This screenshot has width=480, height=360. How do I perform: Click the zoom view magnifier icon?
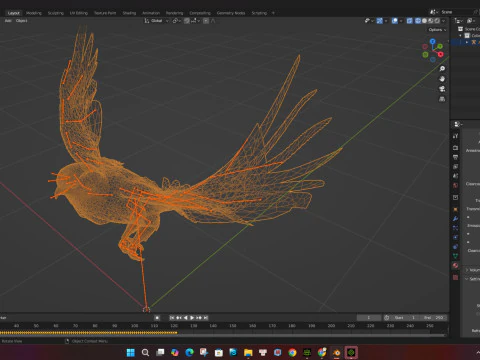(x=442, y=69)
